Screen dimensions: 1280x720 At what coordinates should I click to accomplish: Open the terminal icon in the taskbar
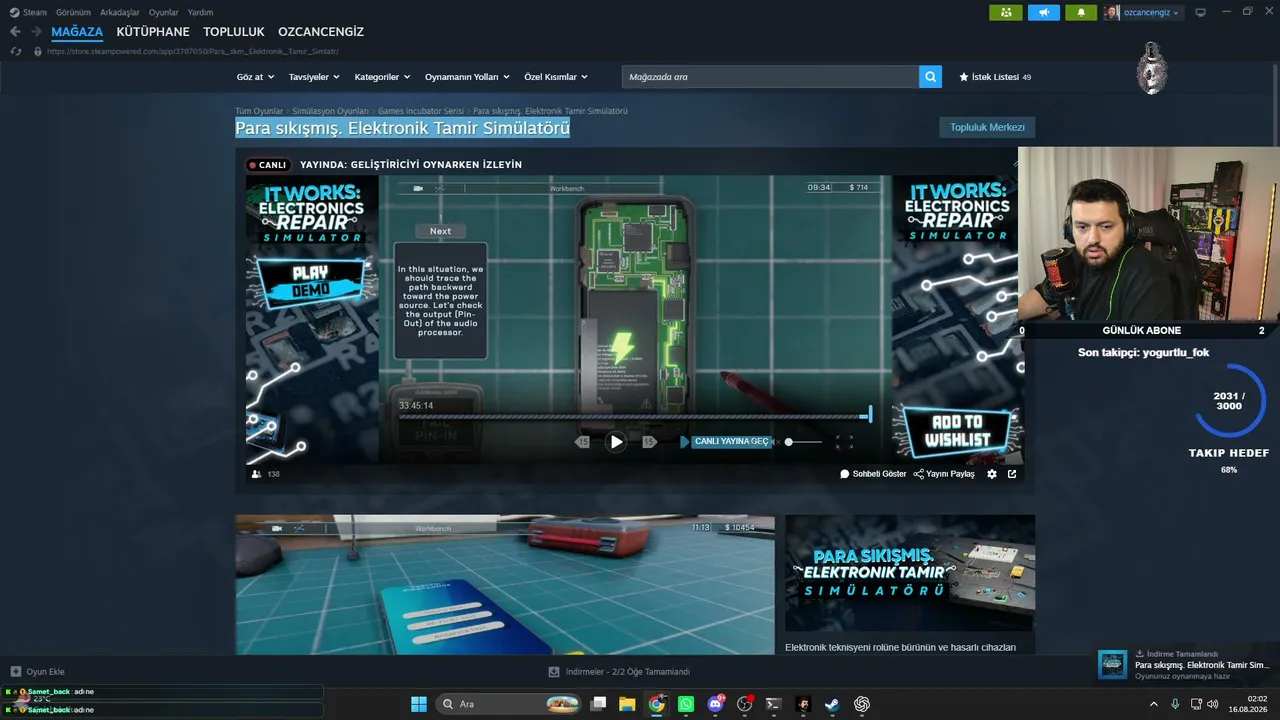pyautogui.click(x=773, y=704)
